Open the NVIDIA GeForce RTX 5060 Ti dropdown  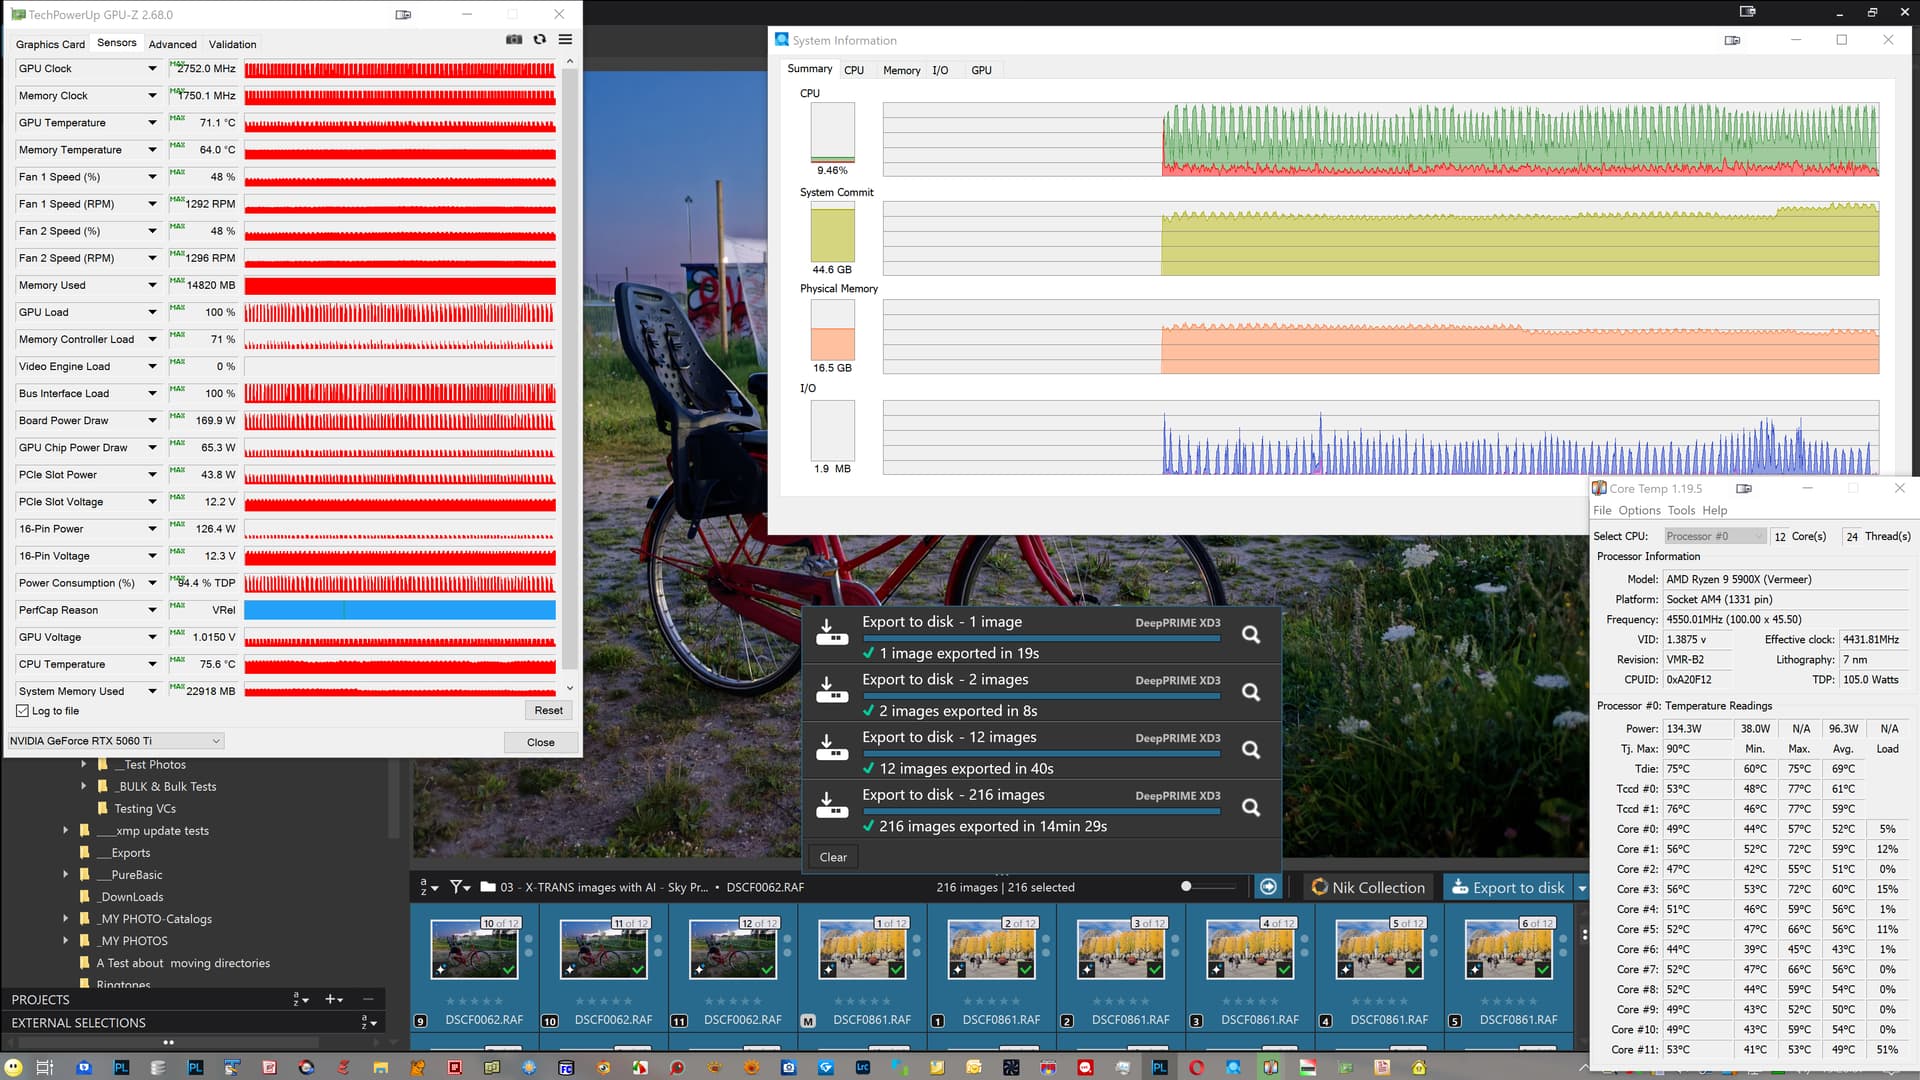(x=115, y=741)
